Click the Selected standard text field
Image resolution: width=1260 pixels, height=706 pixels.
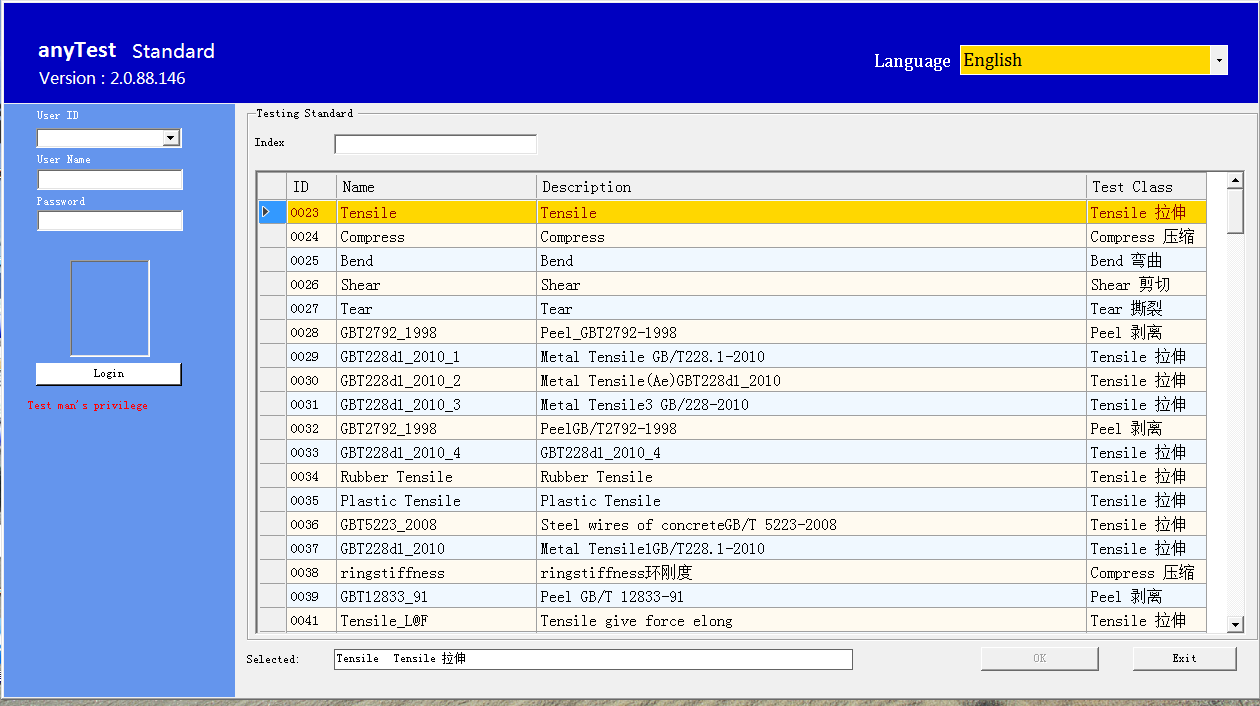(x=592, y=659)
